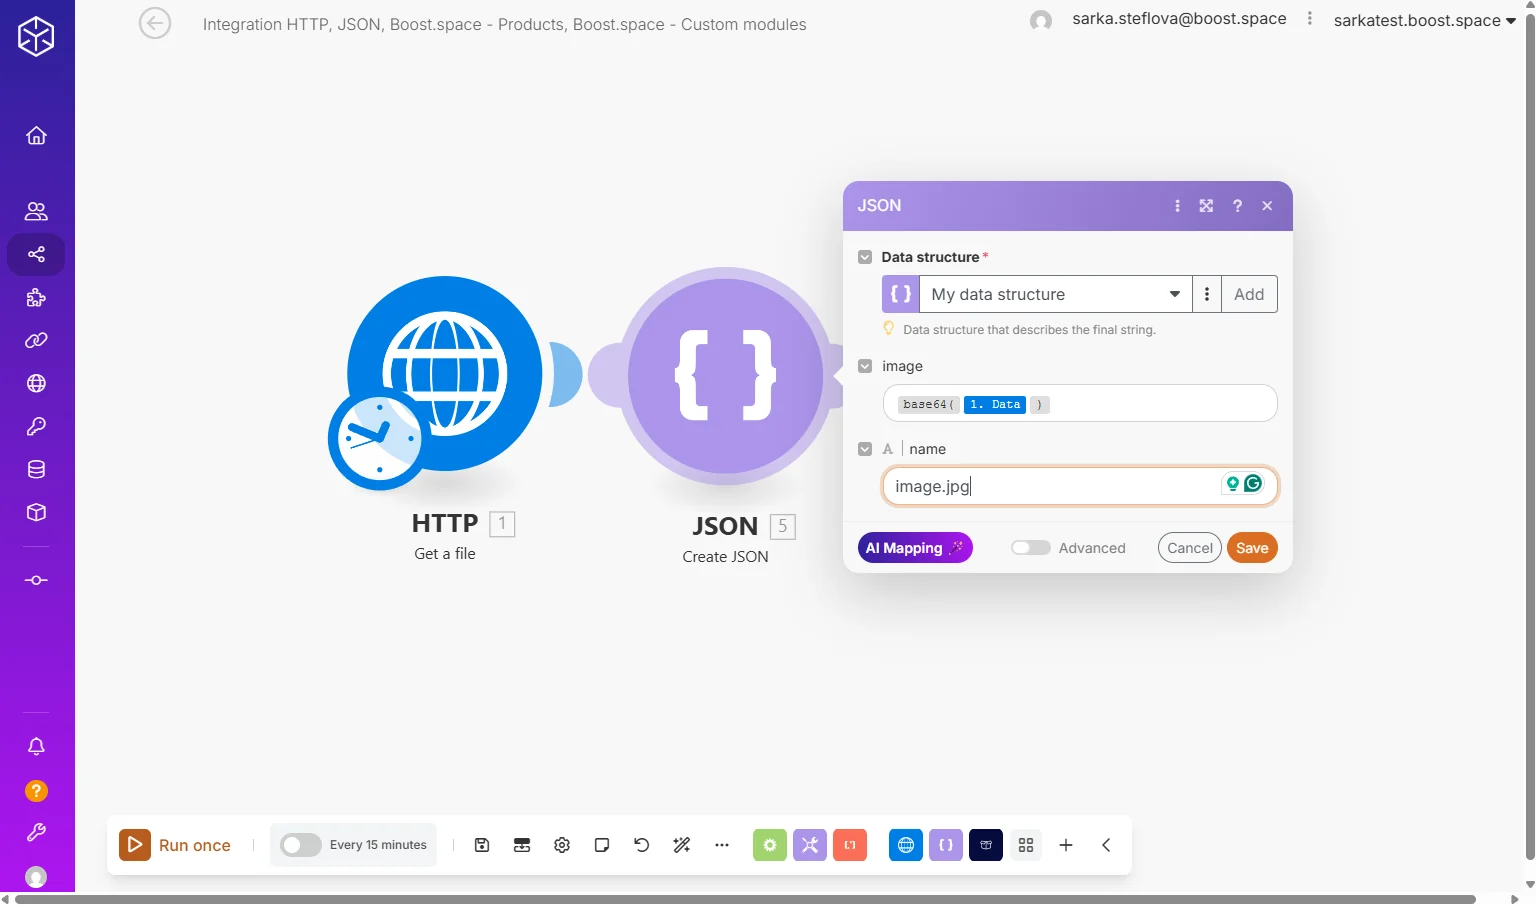Open scenario settings gear in toolbar
The height and width of the screenshot is (905, 1536).
(x=562, y=845)
